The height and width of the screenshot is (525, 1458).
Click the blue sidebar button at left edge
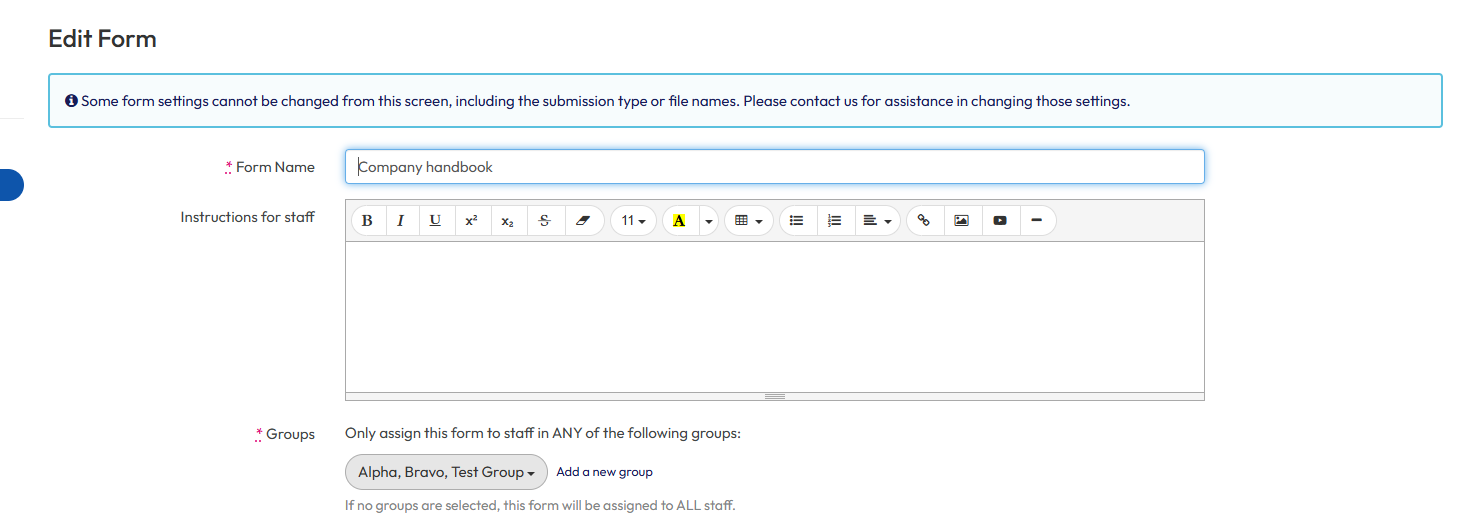(11, 185)
